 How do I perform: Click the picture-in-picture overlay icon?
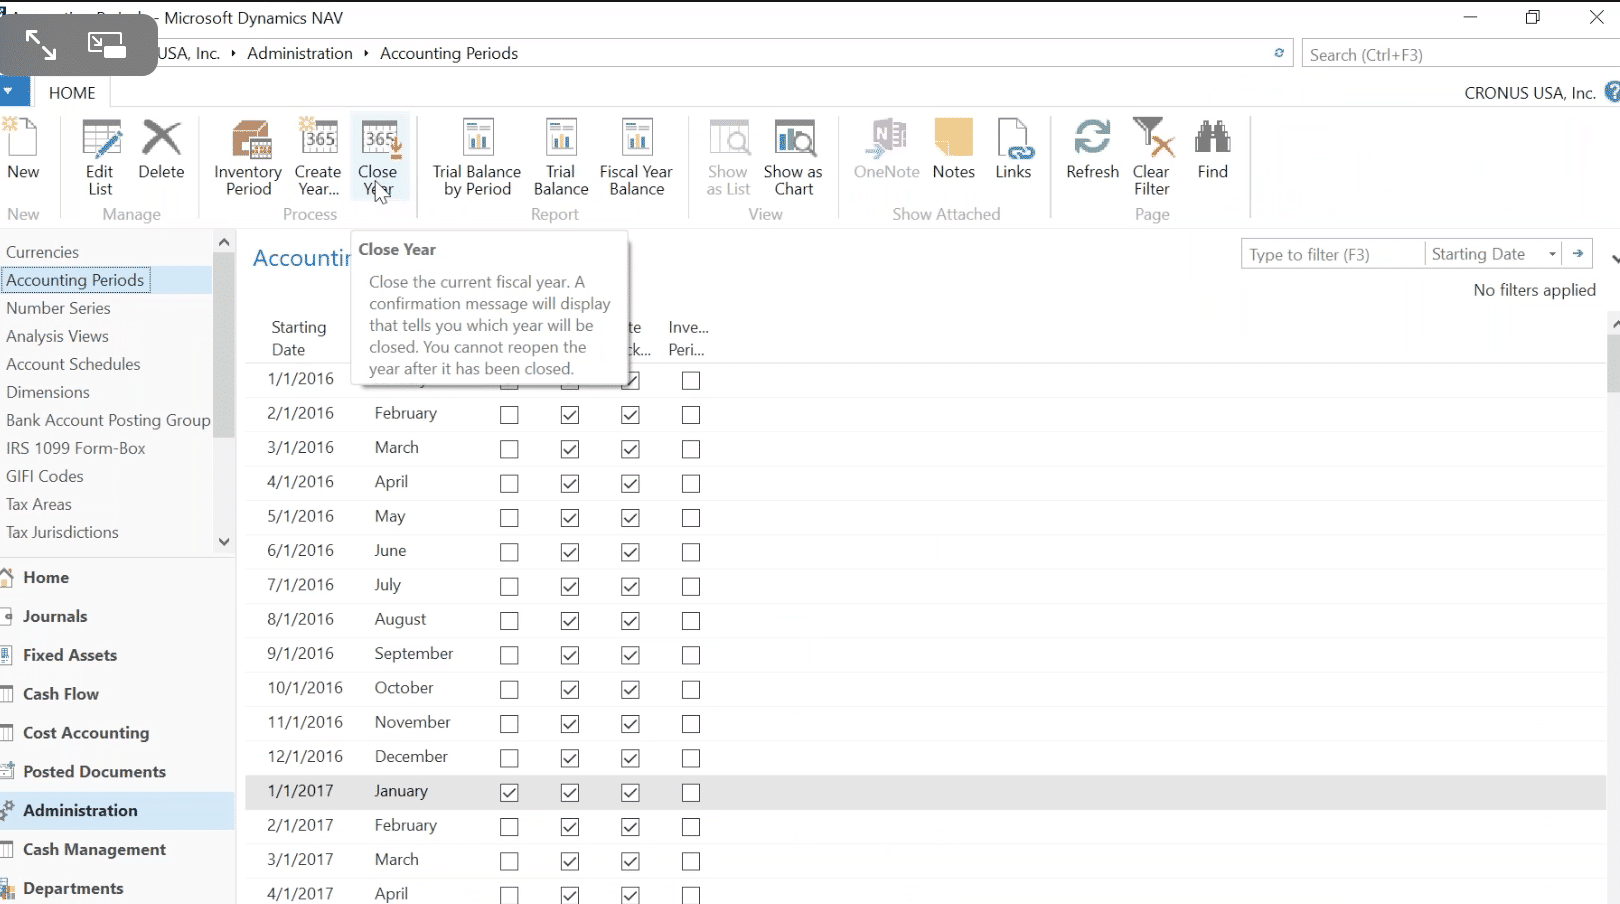(x=106, y=44)
